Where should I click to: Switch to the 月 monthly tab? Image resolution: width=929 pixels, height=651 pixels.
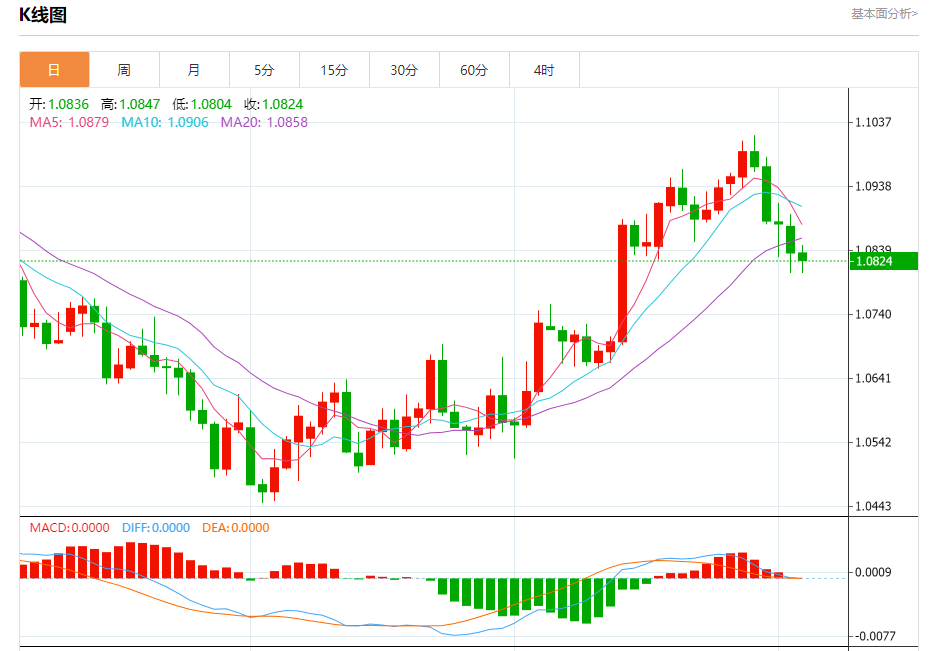click(194, 70)
